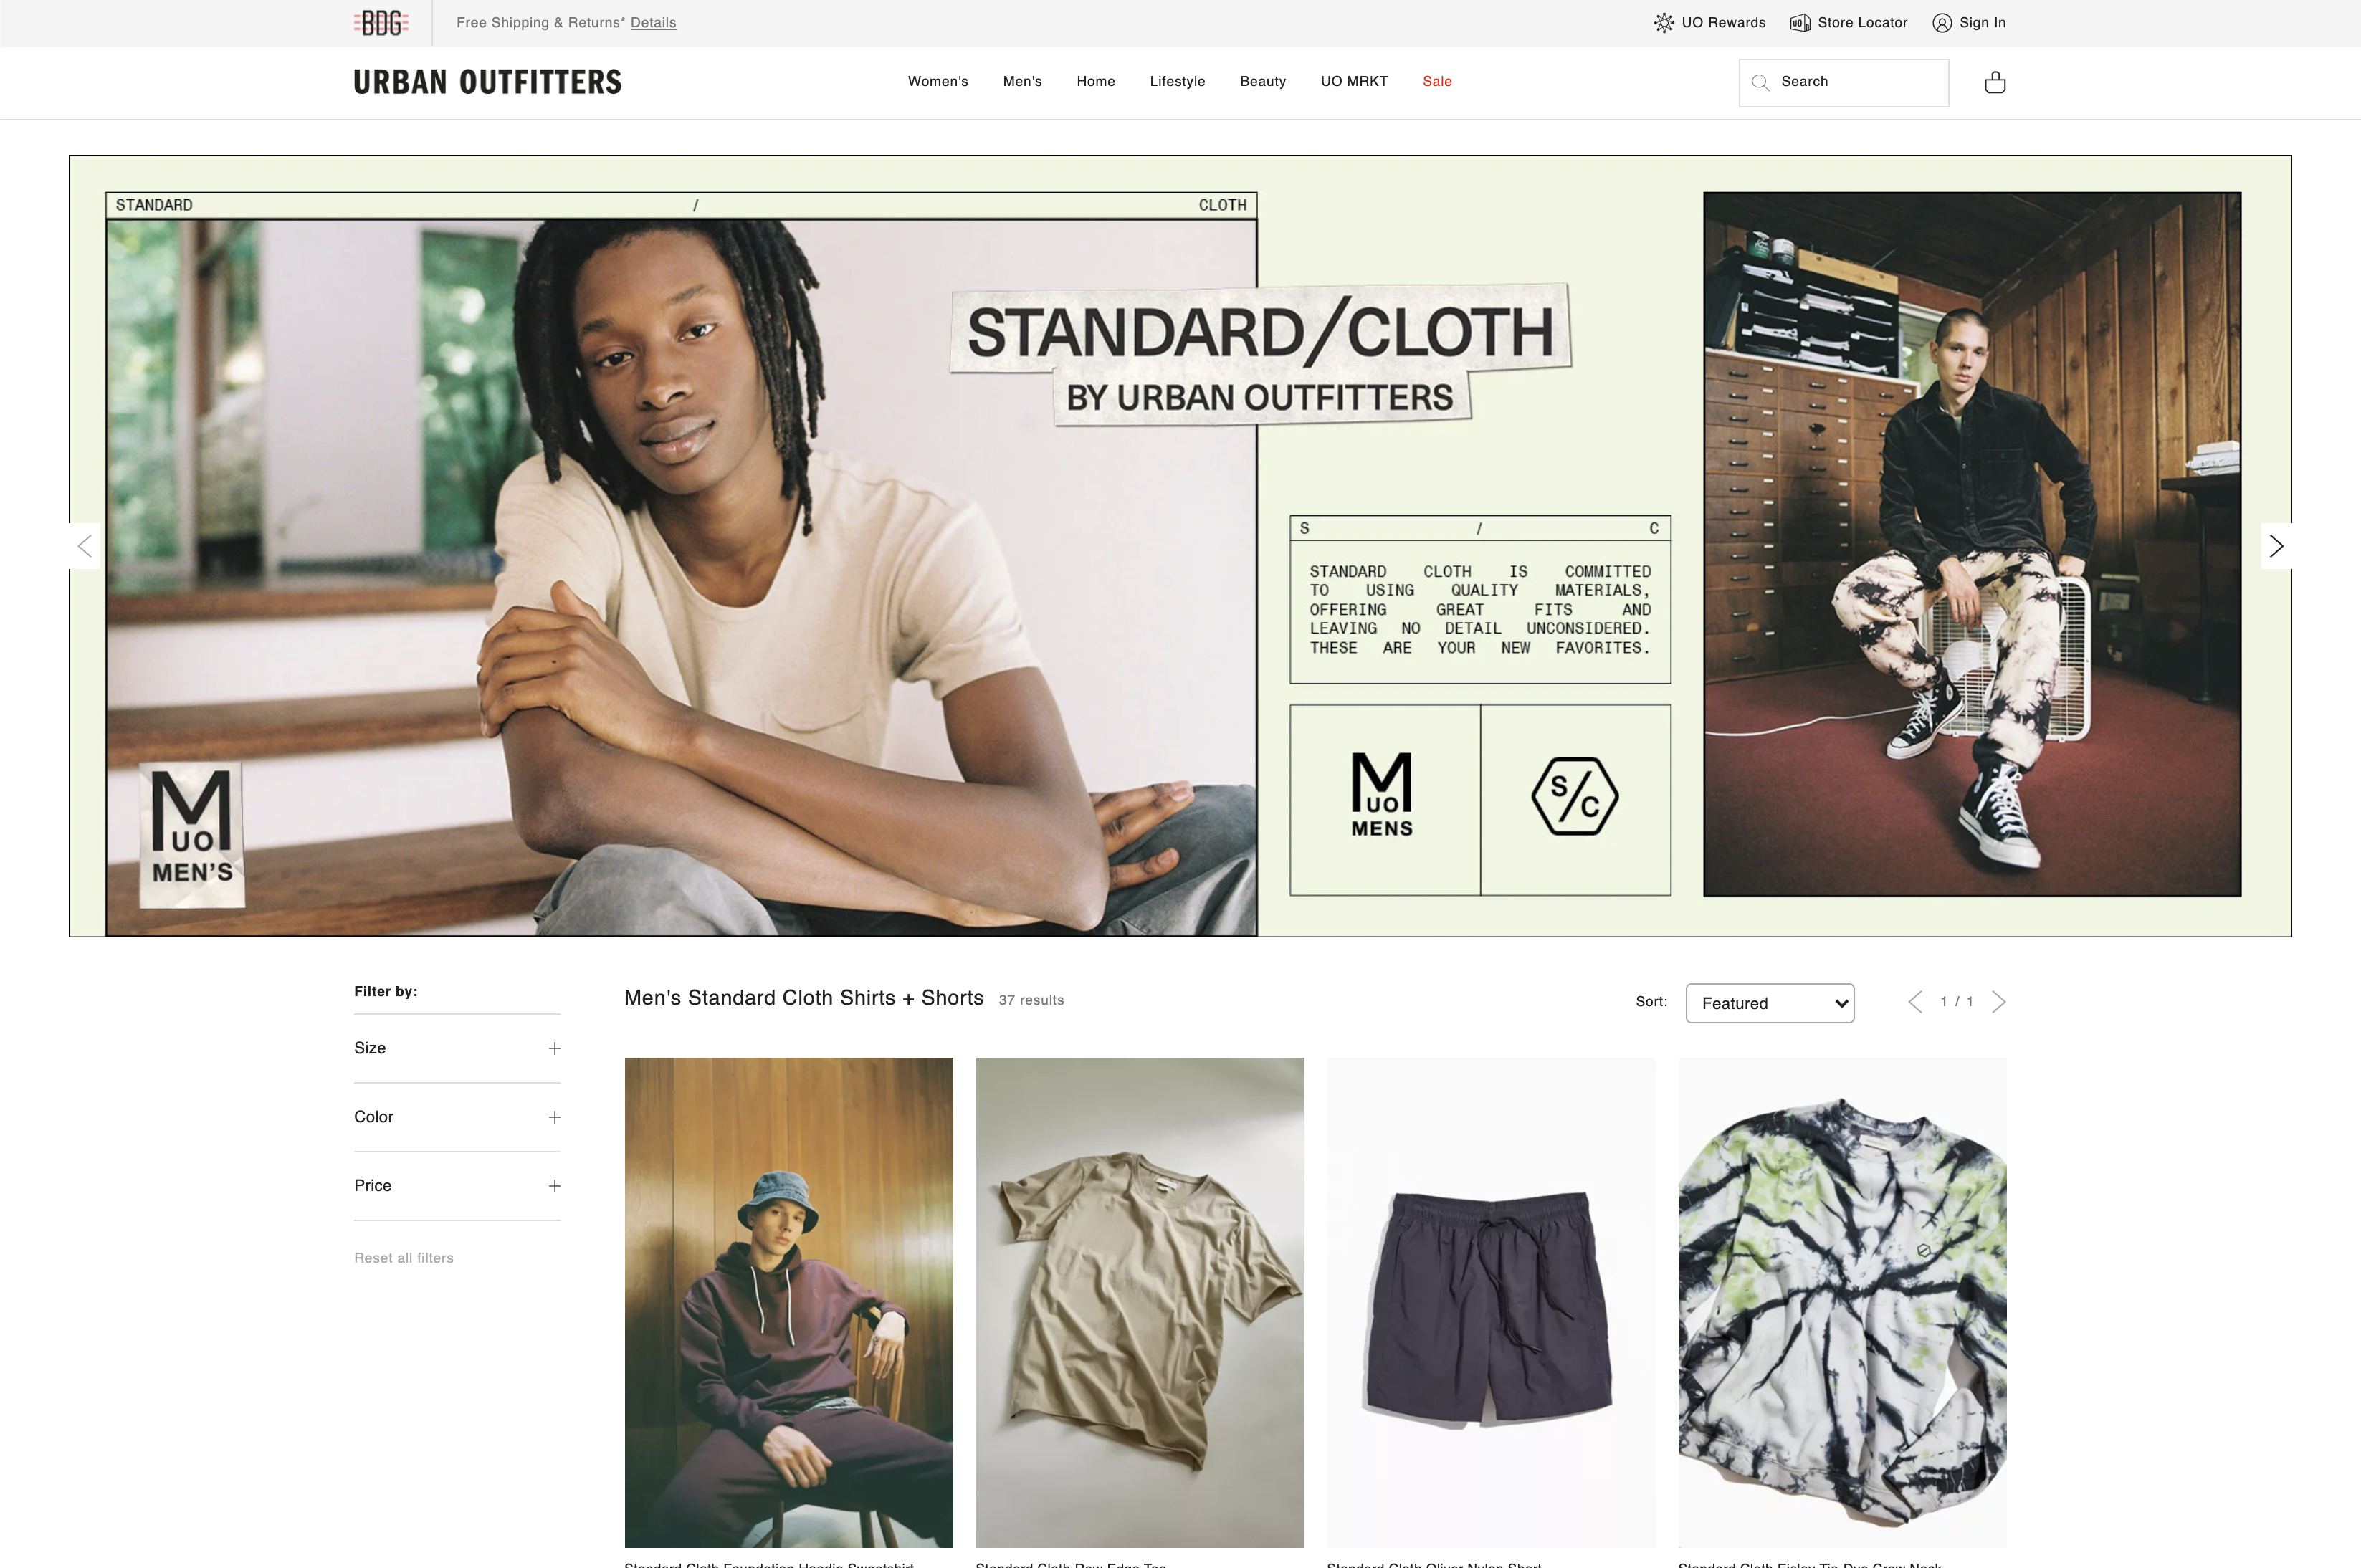Click the BDG logo in the top bar
Viewport: 2361px width, 1568px height.
coord(381,22)
